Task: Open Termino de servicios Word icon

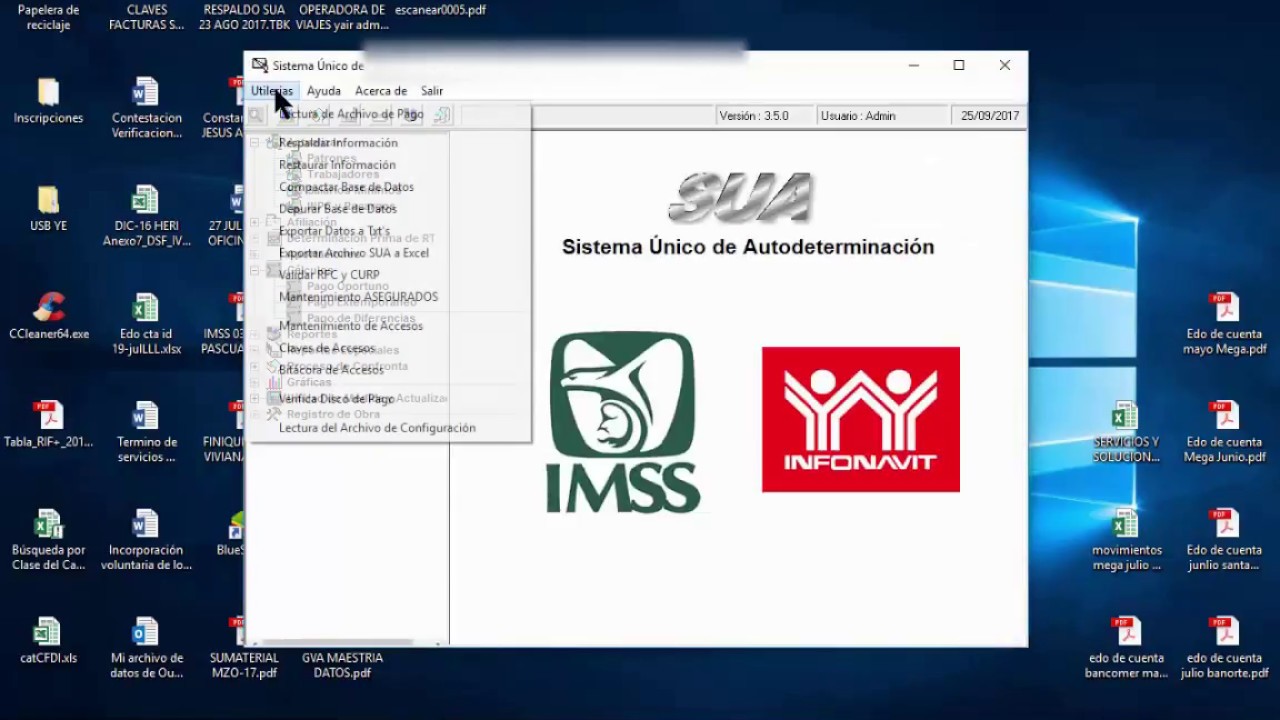Action: click(146, 416)
